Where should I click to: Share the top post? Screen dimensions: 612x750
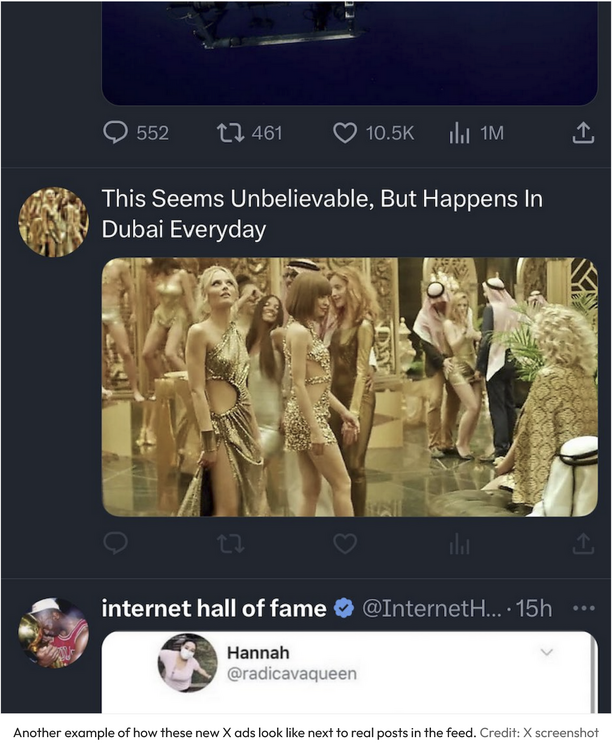pyautogui.click(x=583, y=133)
